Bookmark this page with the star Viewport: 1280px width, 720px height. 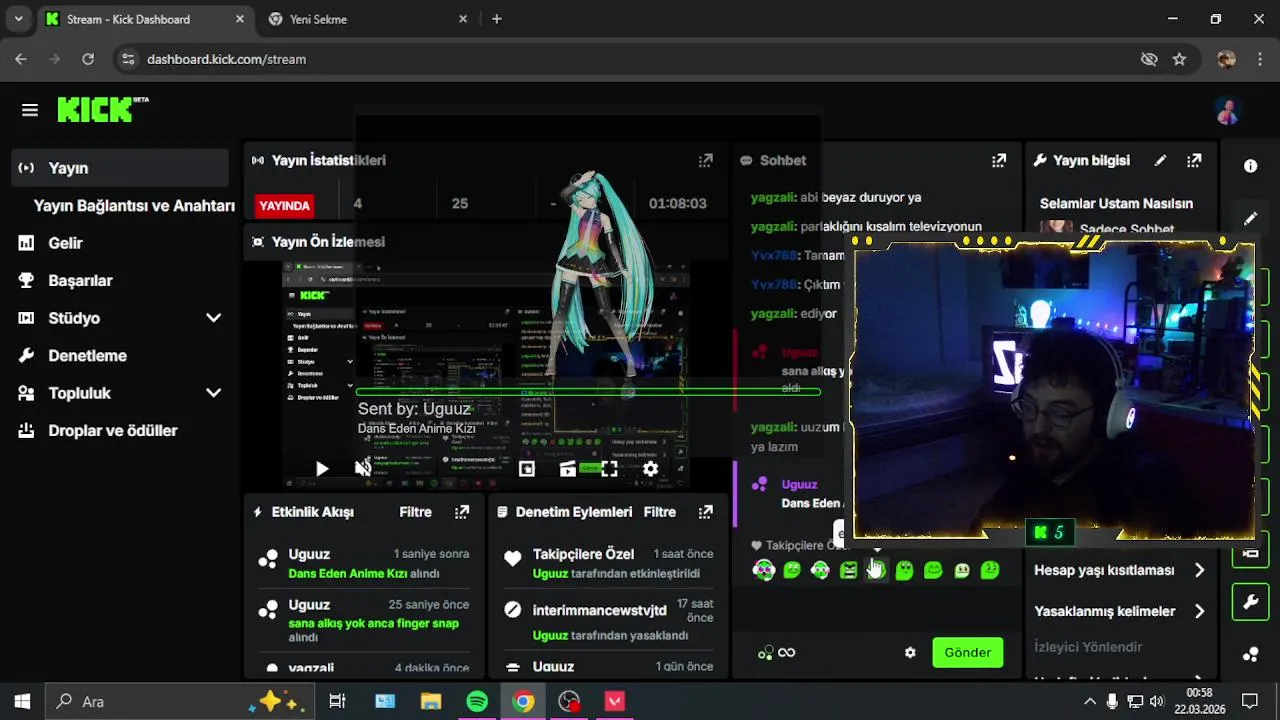pyautogui.click(x=1179, y=59)
